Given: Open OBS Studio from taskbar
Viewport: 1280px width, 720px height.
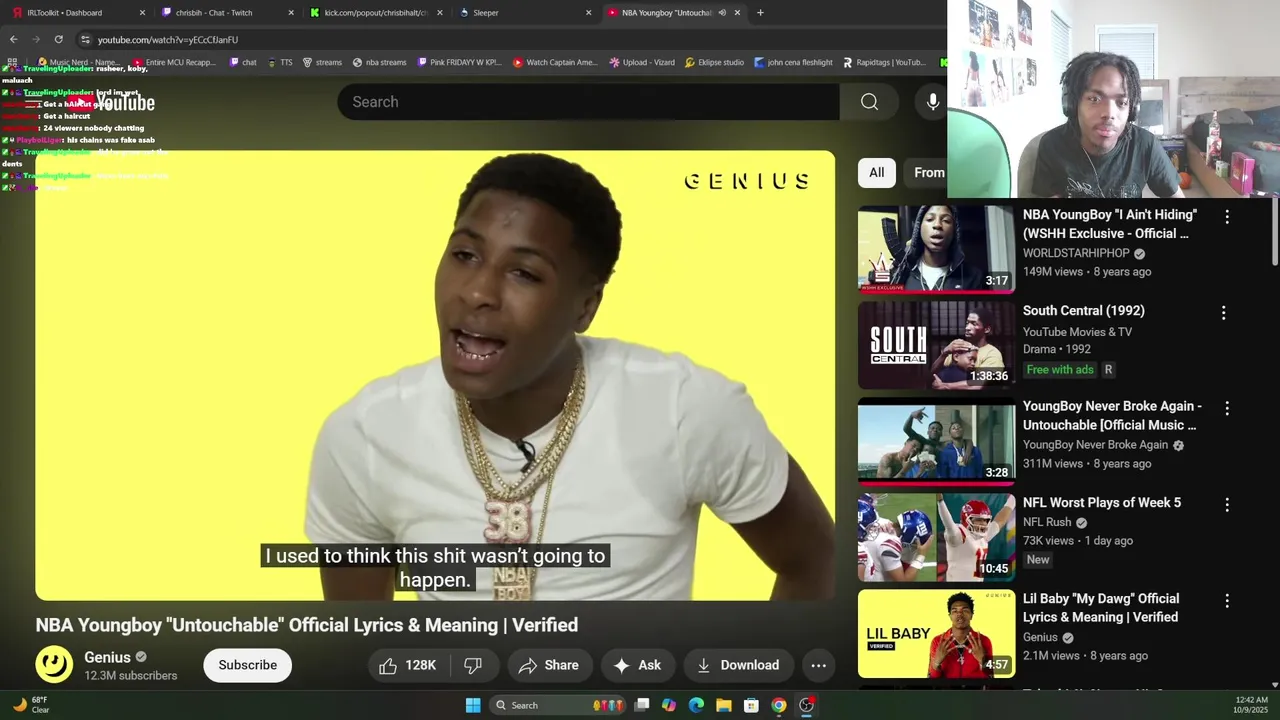Looking at the screenshot, I should click(x=806, y=705).
